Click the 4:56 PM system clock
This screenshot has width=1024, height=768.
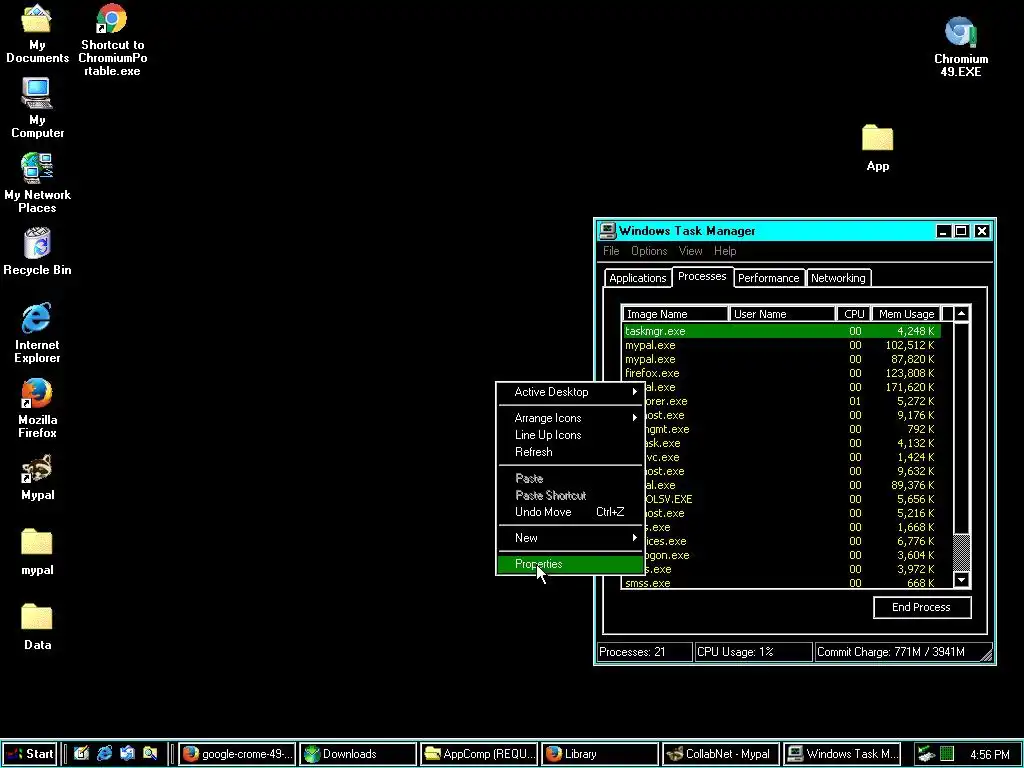point(989,754)
